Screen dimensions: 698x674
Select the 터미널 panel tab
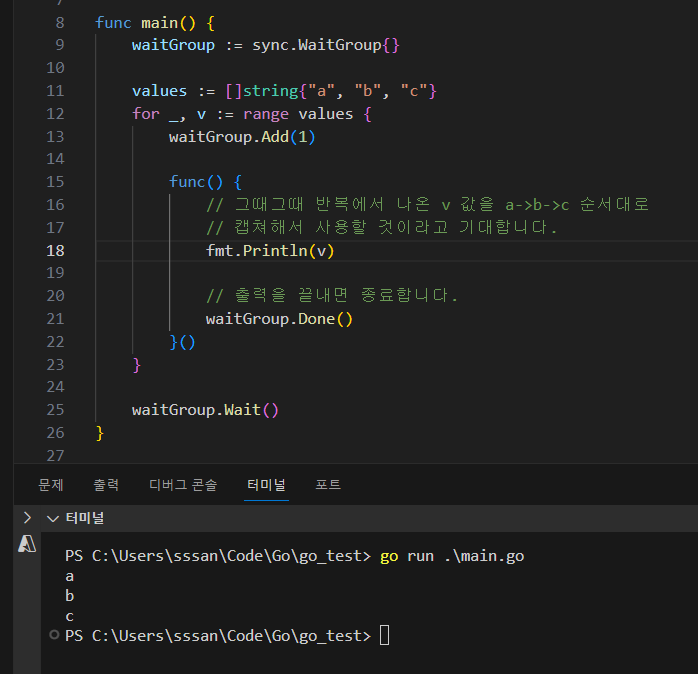pos(267,485)
